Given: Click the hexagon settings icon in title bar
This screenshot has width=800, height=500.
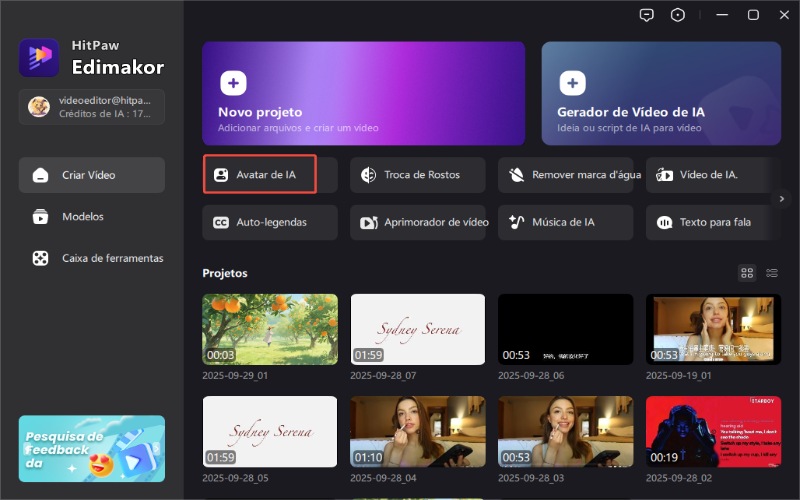Looking at the screenshot, I should coord(679,15).
